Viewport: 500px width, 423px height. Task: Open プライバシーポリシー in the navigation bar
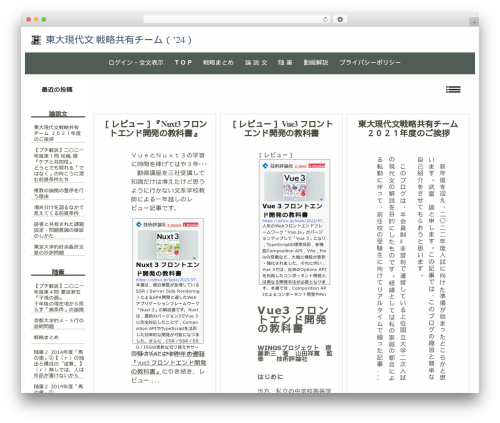pyautogui.click(x=370, y=63)
